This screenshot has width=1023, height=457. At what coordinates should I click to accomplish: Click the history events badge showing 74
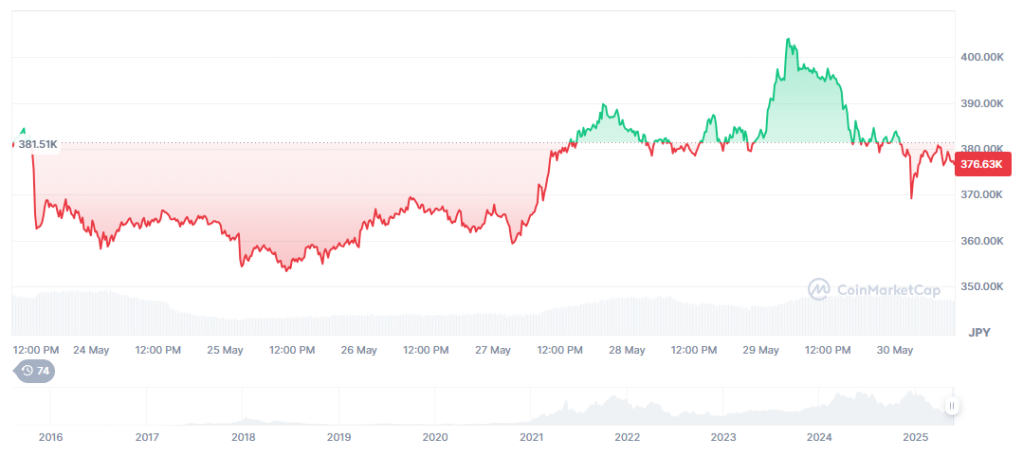coord(34,371)
